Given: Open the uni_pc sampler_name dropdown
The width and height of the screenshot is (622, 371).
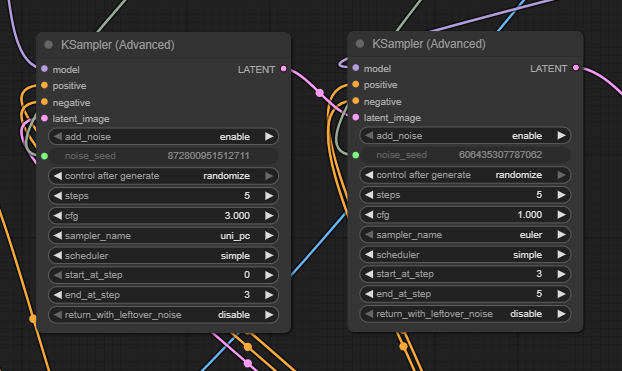Looking at the screenshot, I should [x=163, y=236].
